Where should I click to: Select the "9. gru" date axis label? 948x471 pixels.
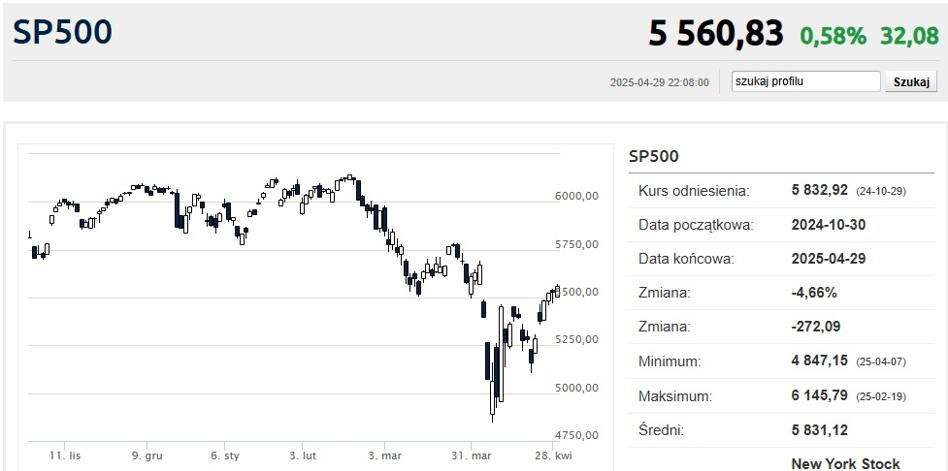[x=147, y=455]
